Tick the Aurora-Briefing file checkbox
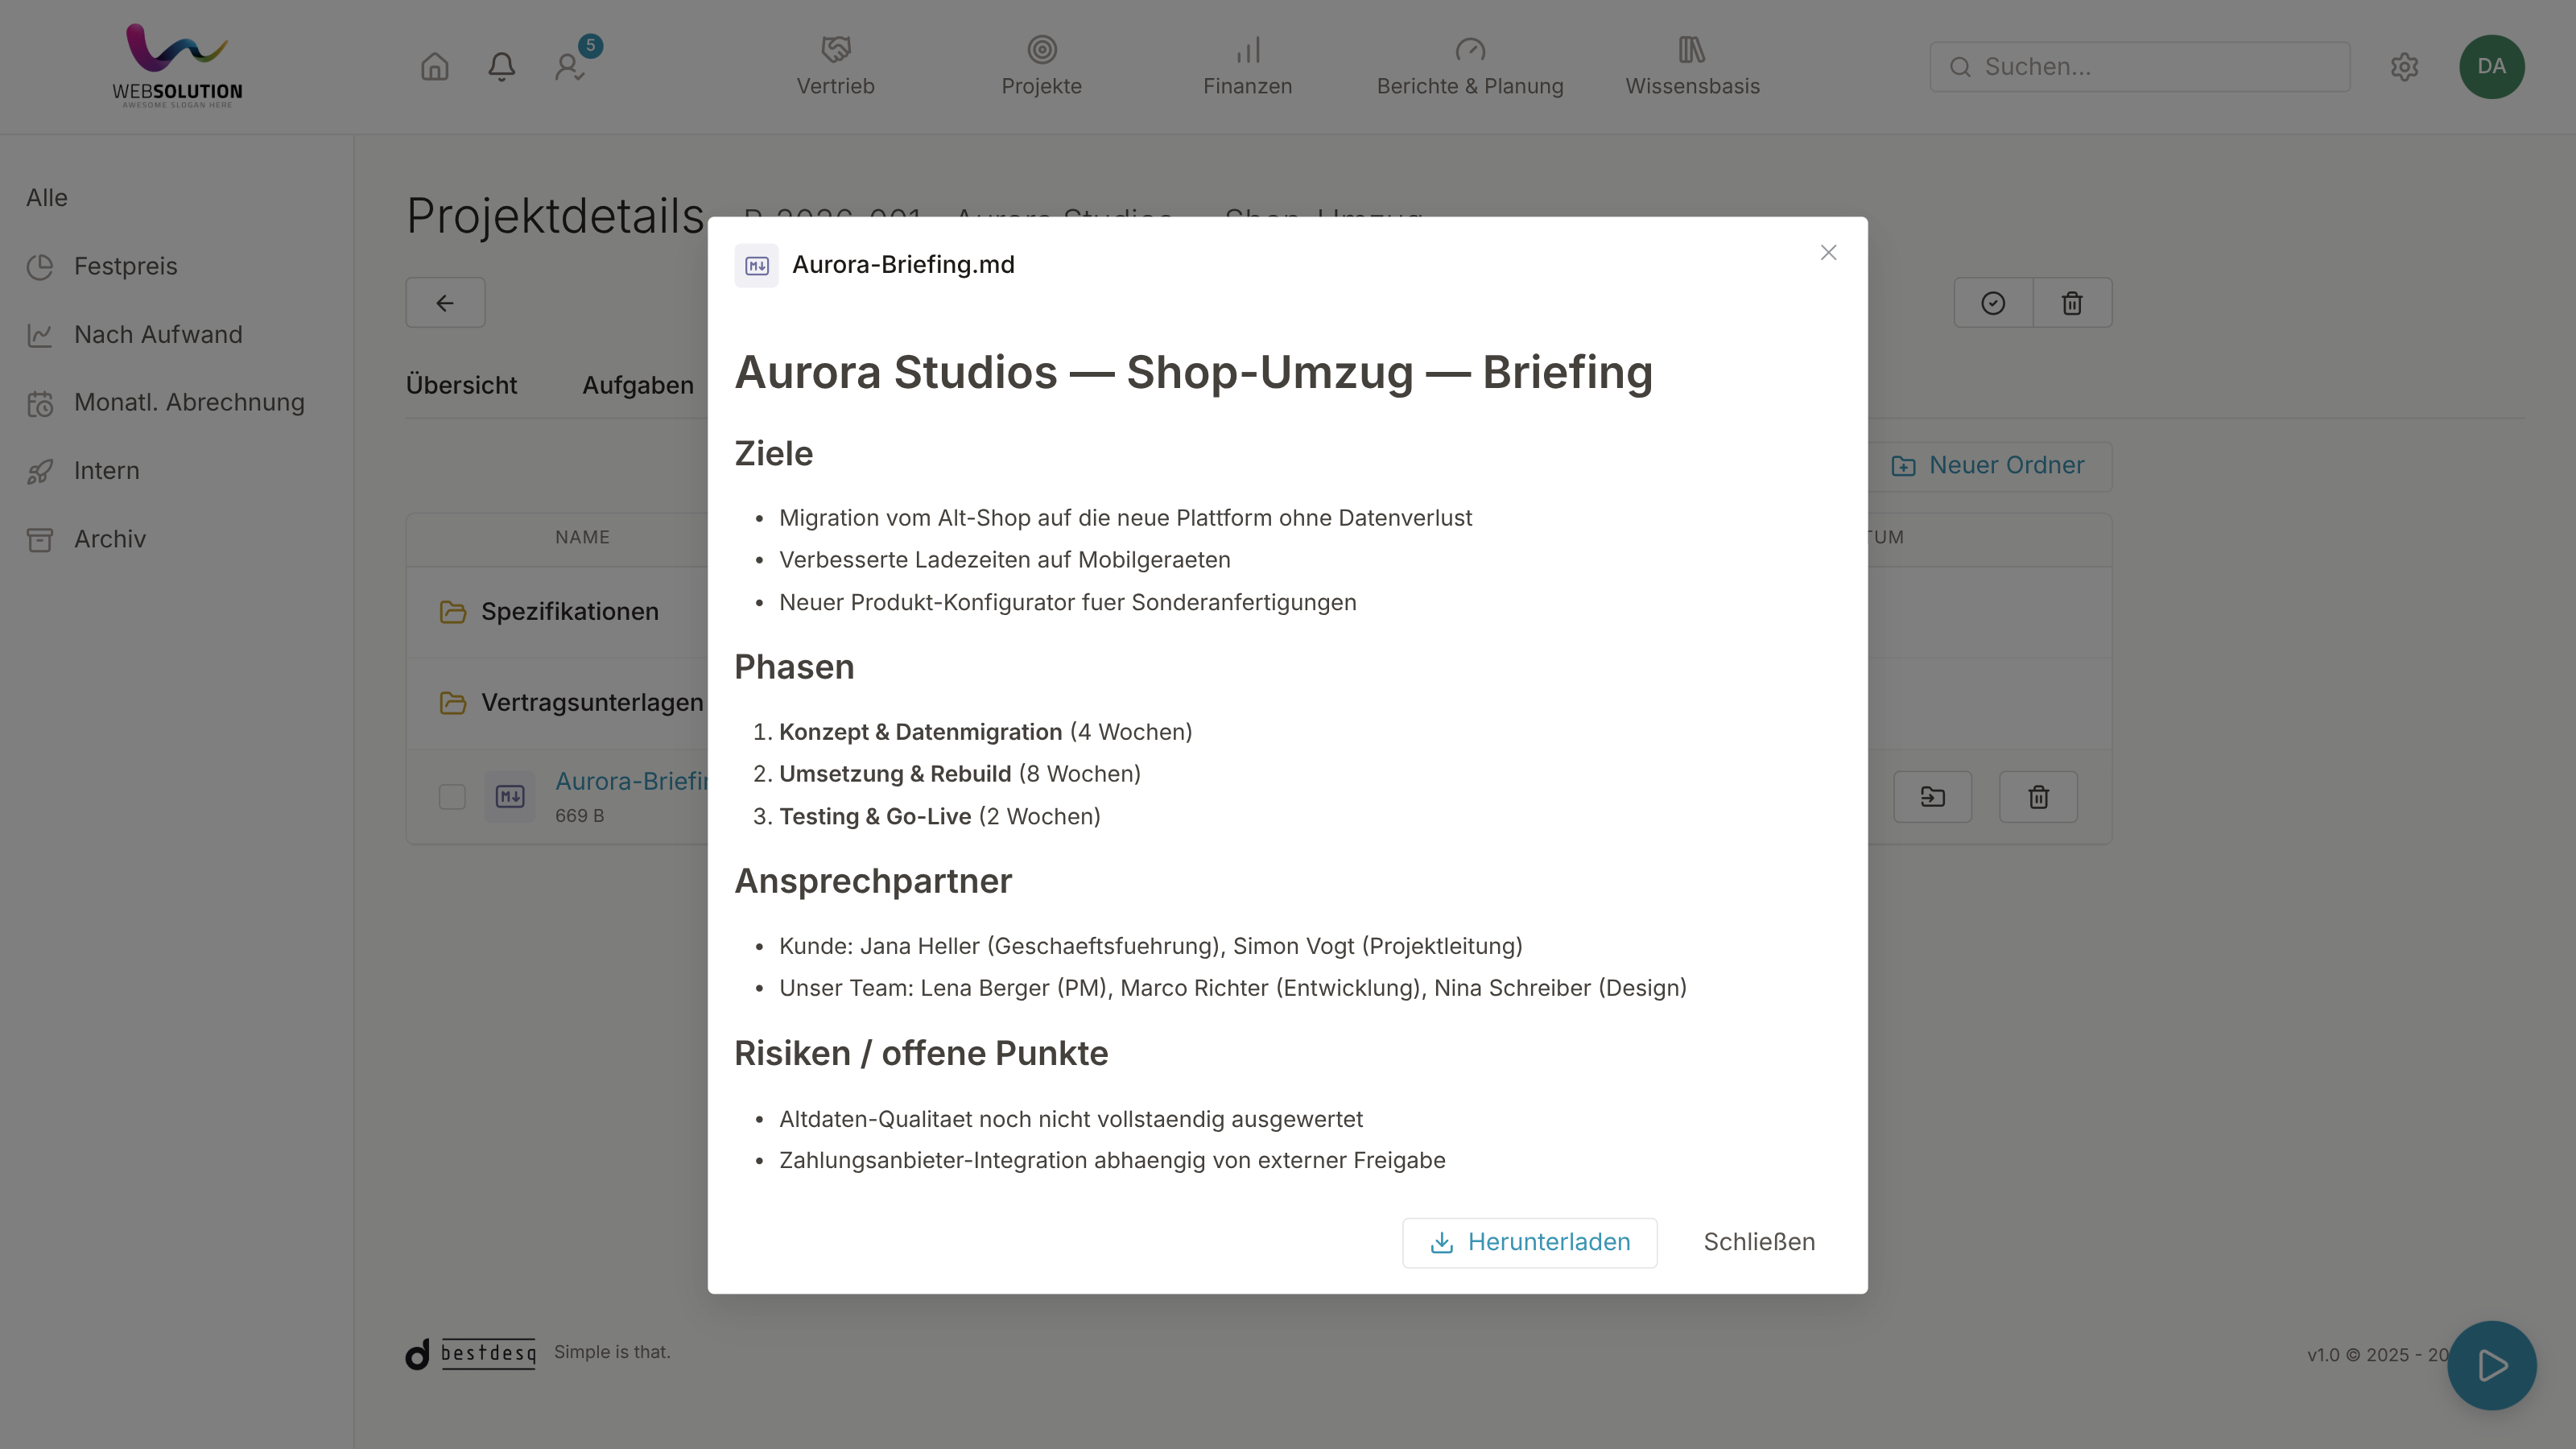The image size is (2576, 1449). click(452, 797)
